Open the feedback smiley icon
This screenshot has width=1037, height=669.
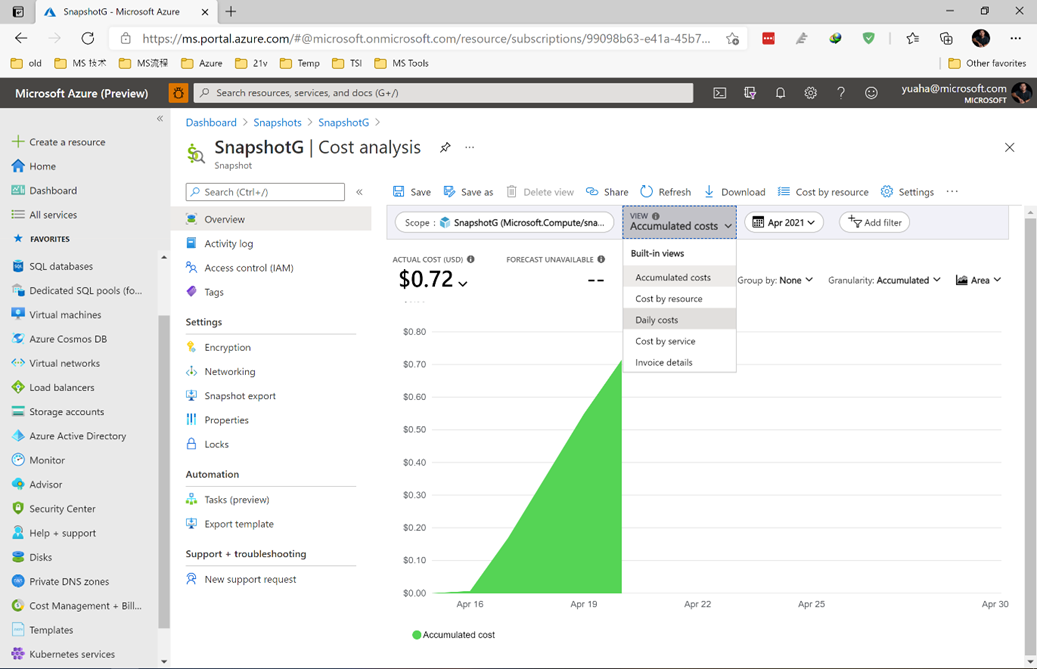[x=872, y=93]
